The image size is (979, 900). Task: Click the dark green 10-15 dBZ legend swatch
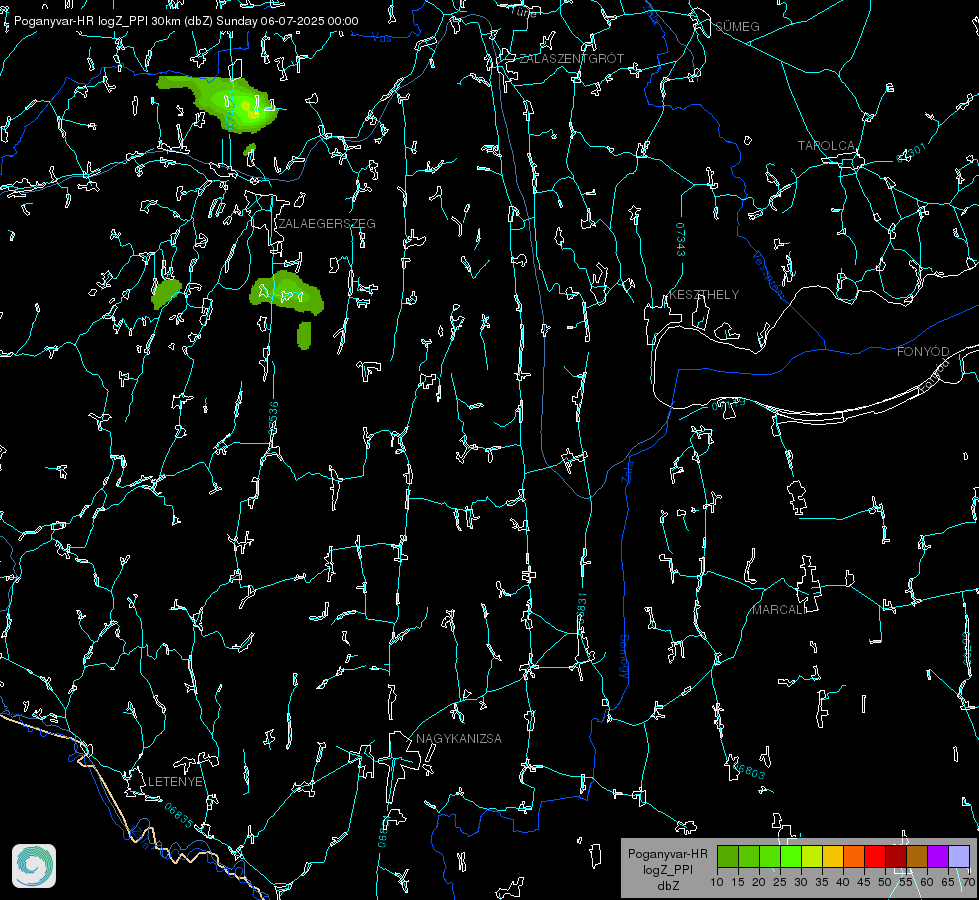728,856
